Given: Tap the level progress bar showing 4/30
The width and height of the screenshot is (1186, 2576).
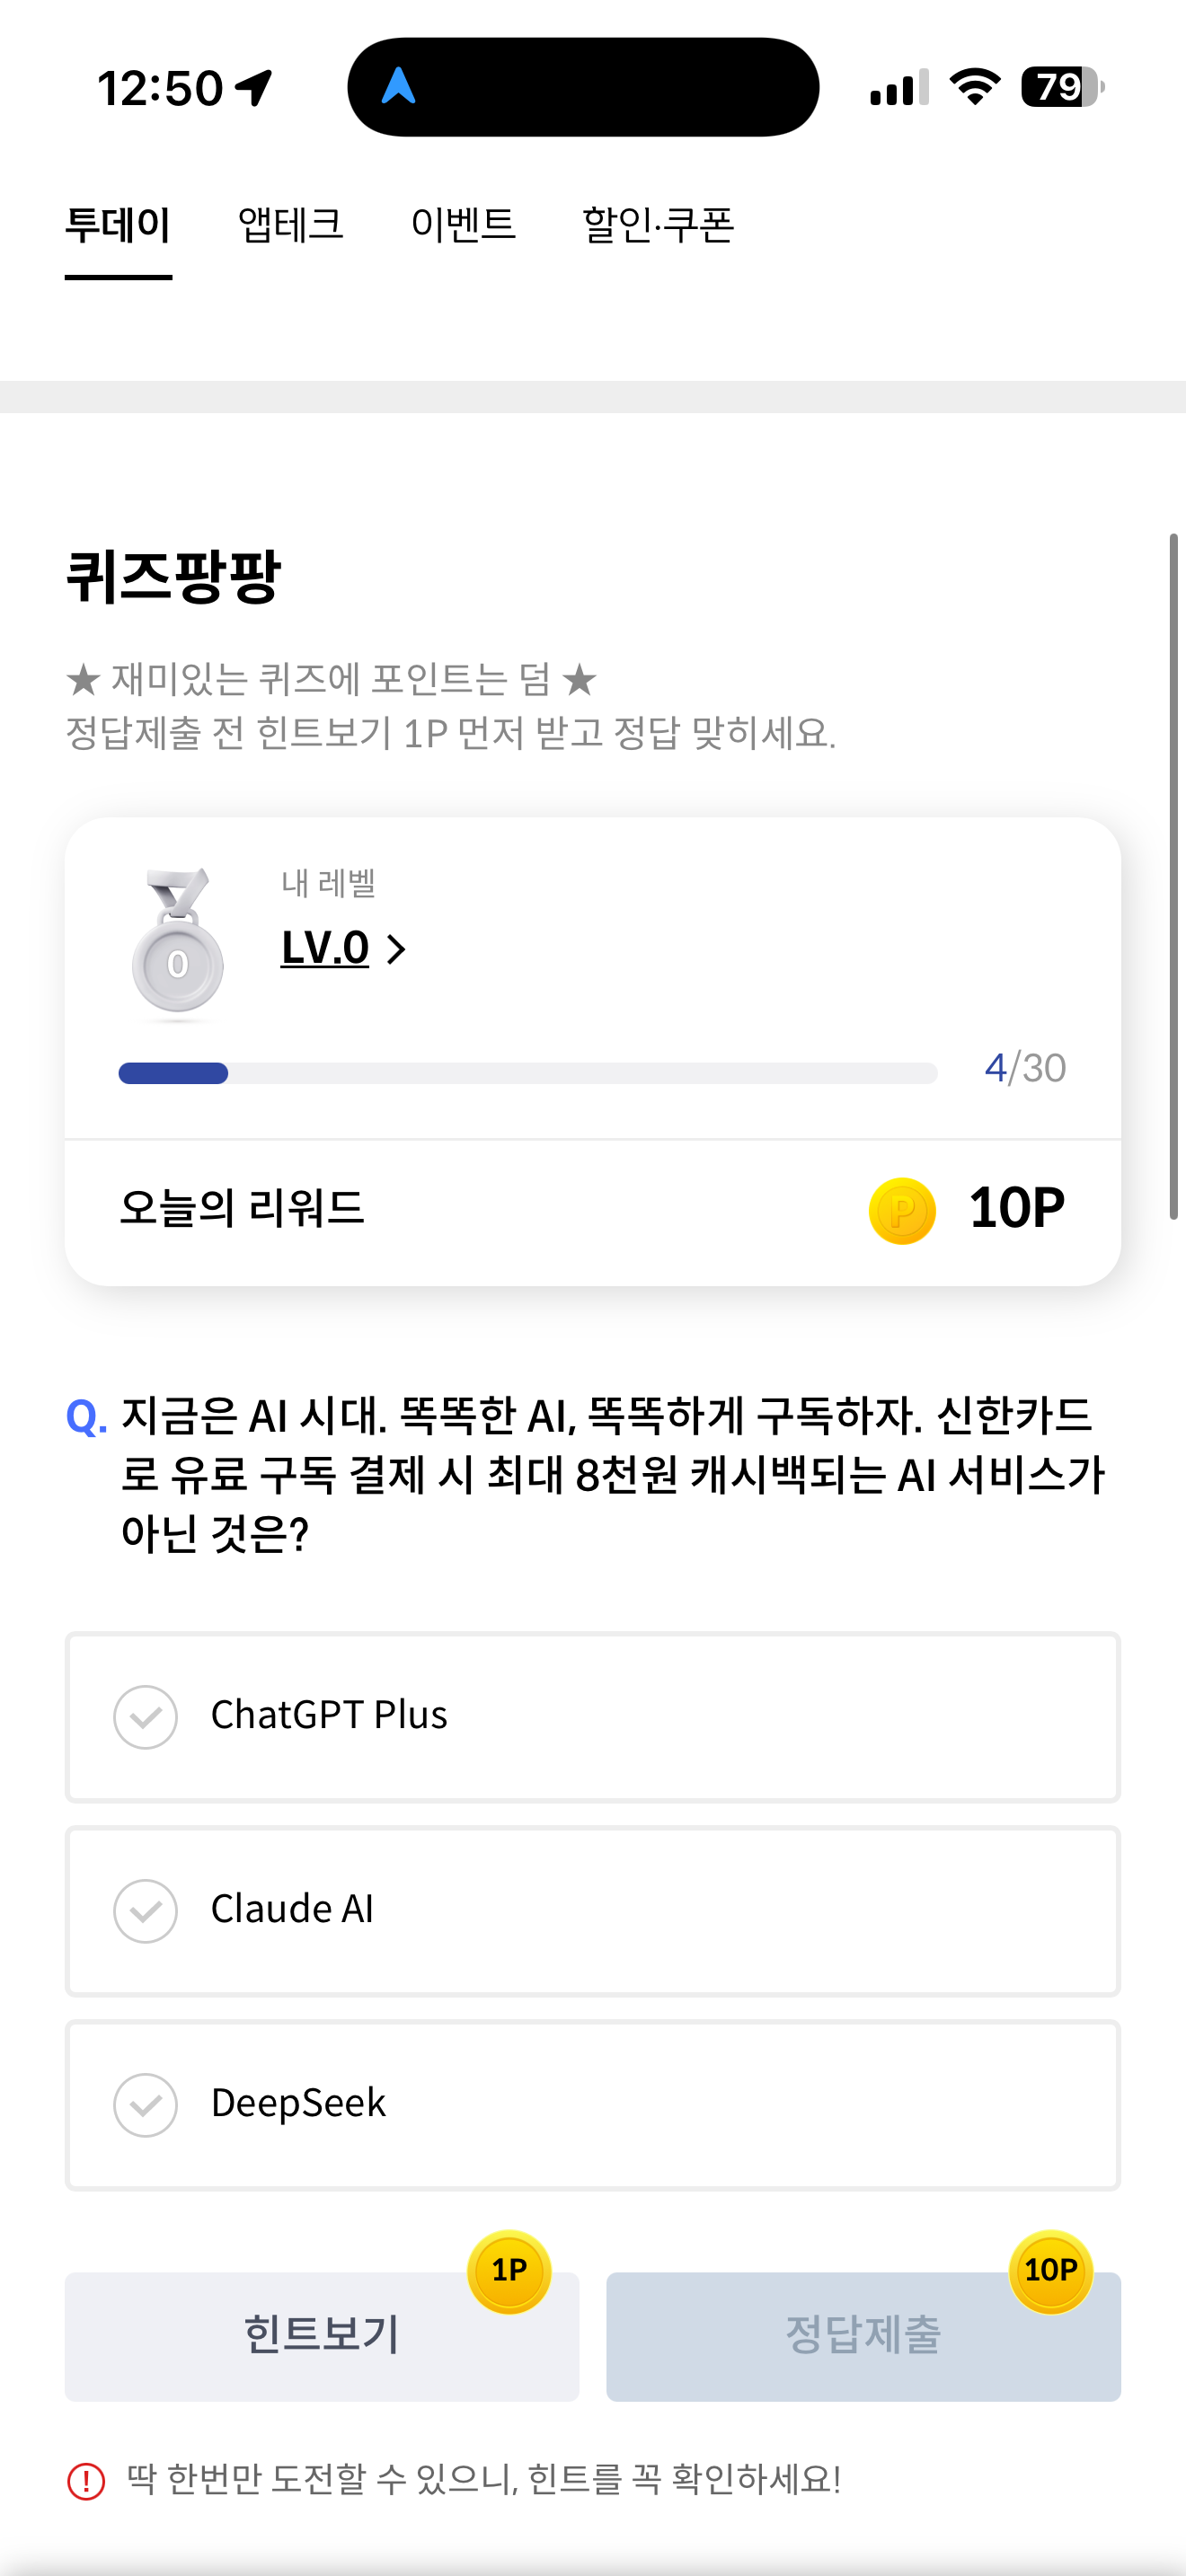Looking at the screenshot, I should (527, 1073).
